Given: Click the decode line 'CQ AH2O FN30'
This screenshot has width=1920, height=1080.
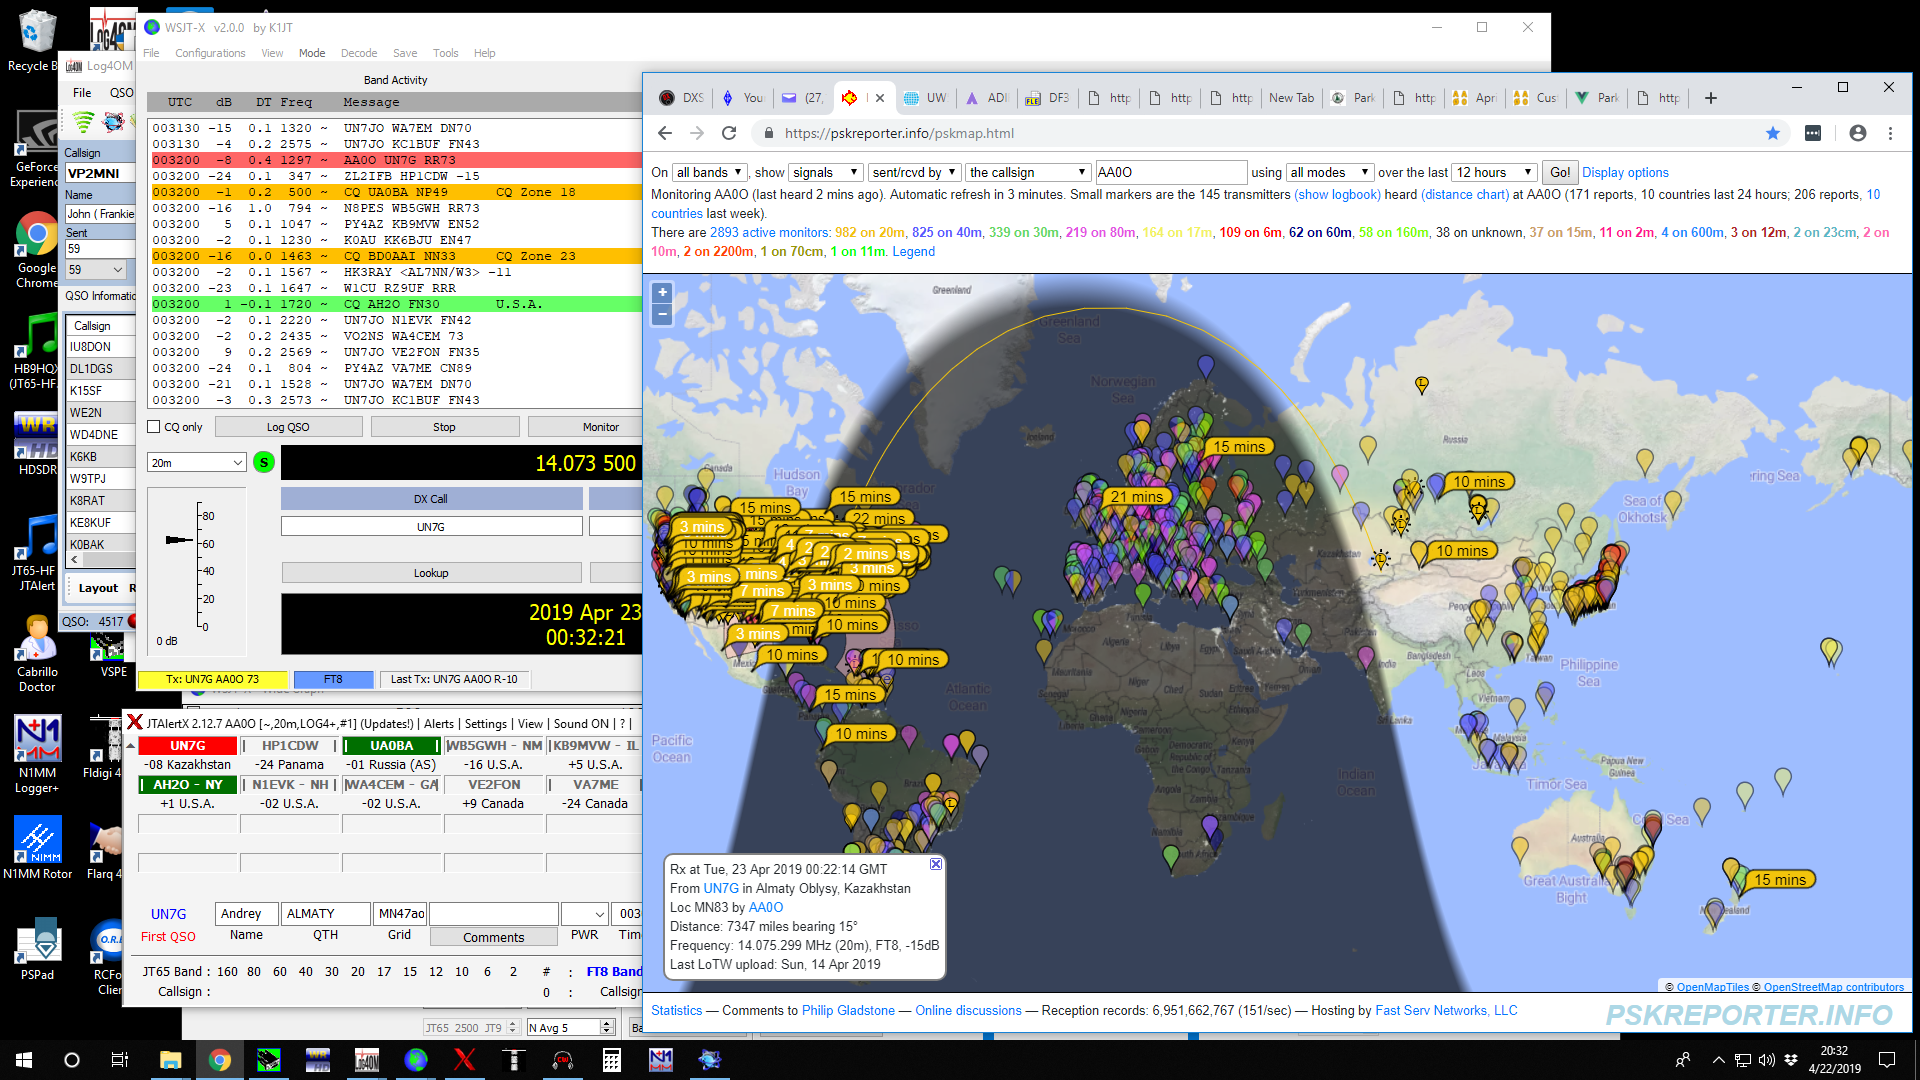Looking at the screenshot, I should pos(396,304).
